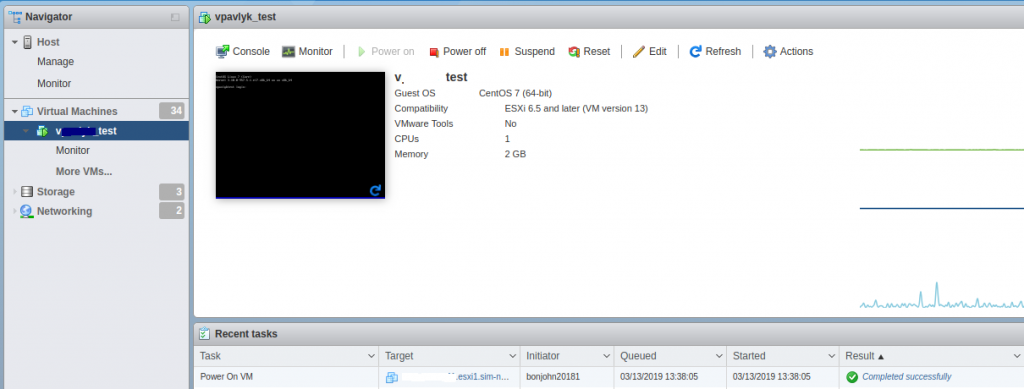Select Manage under Host
1024x389 pixels.
pos(56,62)
